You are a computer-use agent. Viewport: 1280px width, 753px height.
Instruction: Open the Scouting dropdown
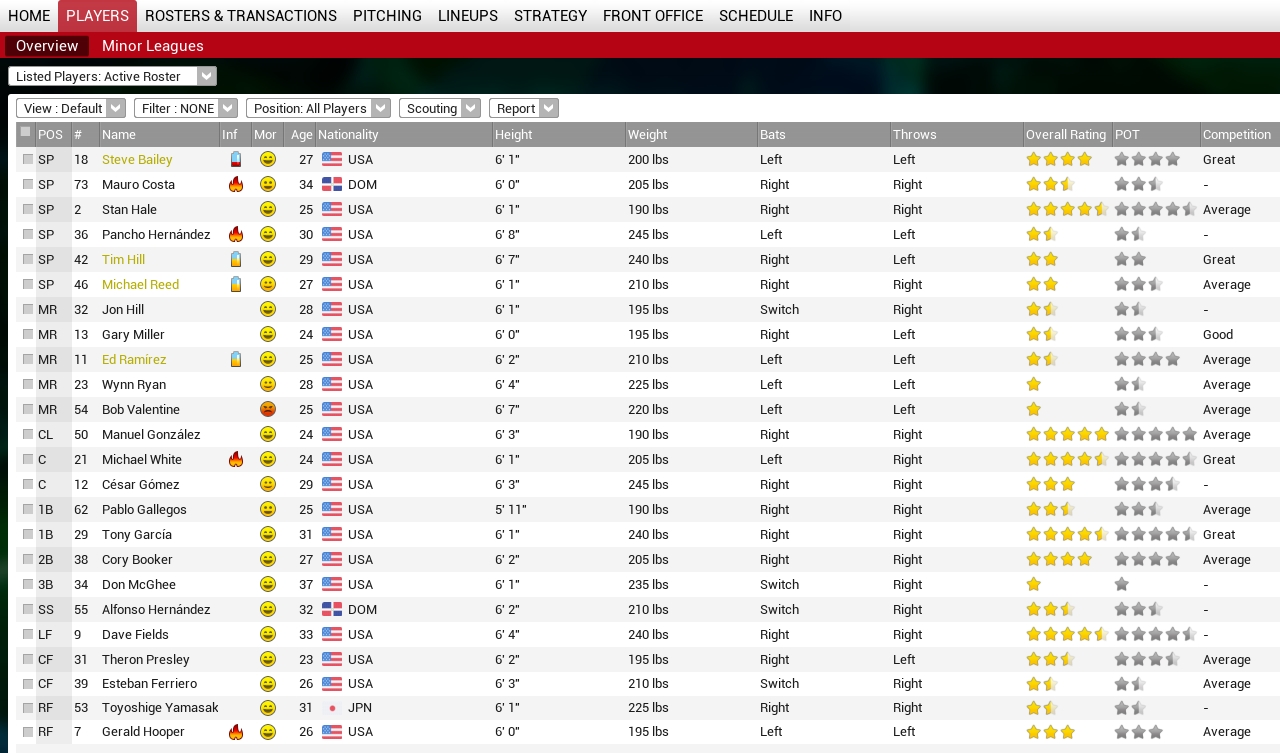[x=440, y=108]
